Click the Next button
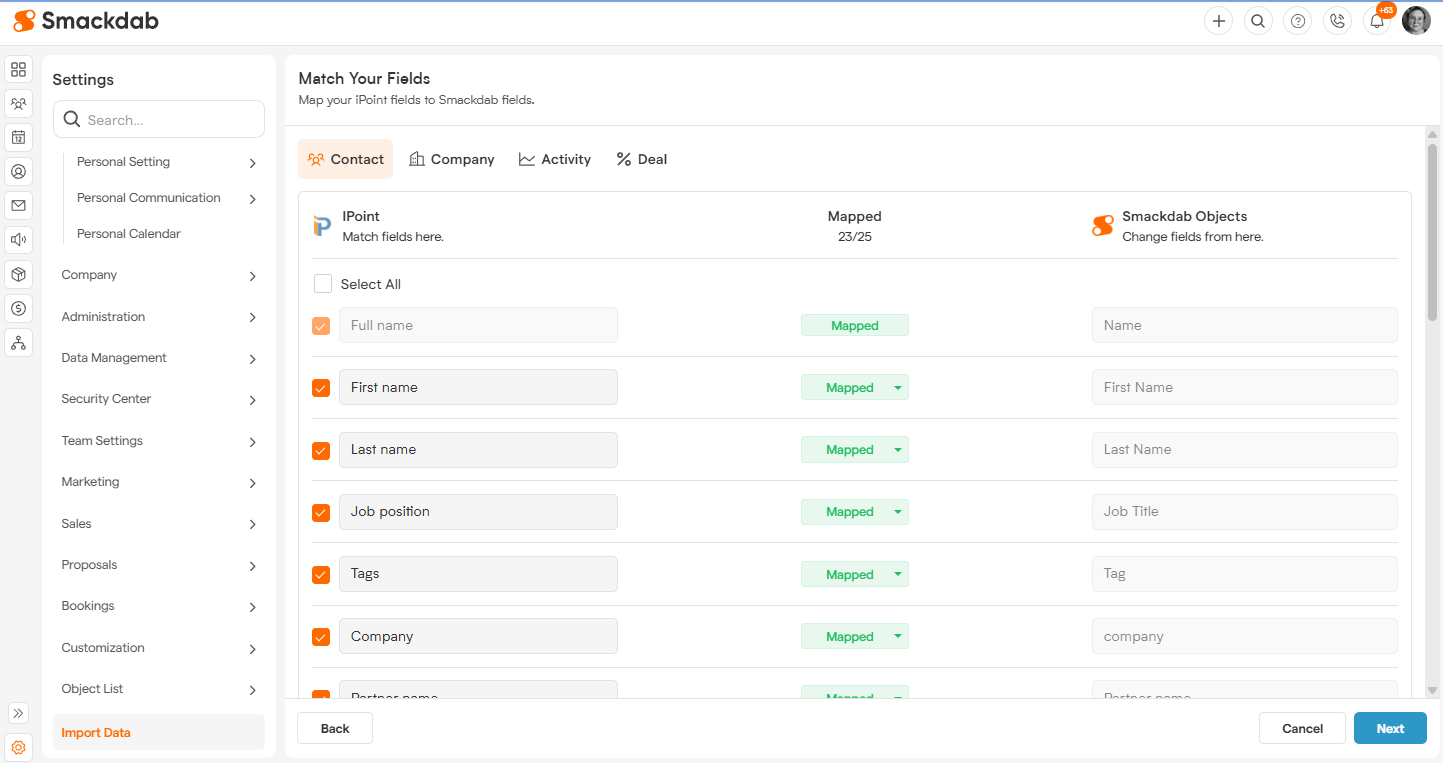This screenshot has width=1443, height=763. (1389, 728)
